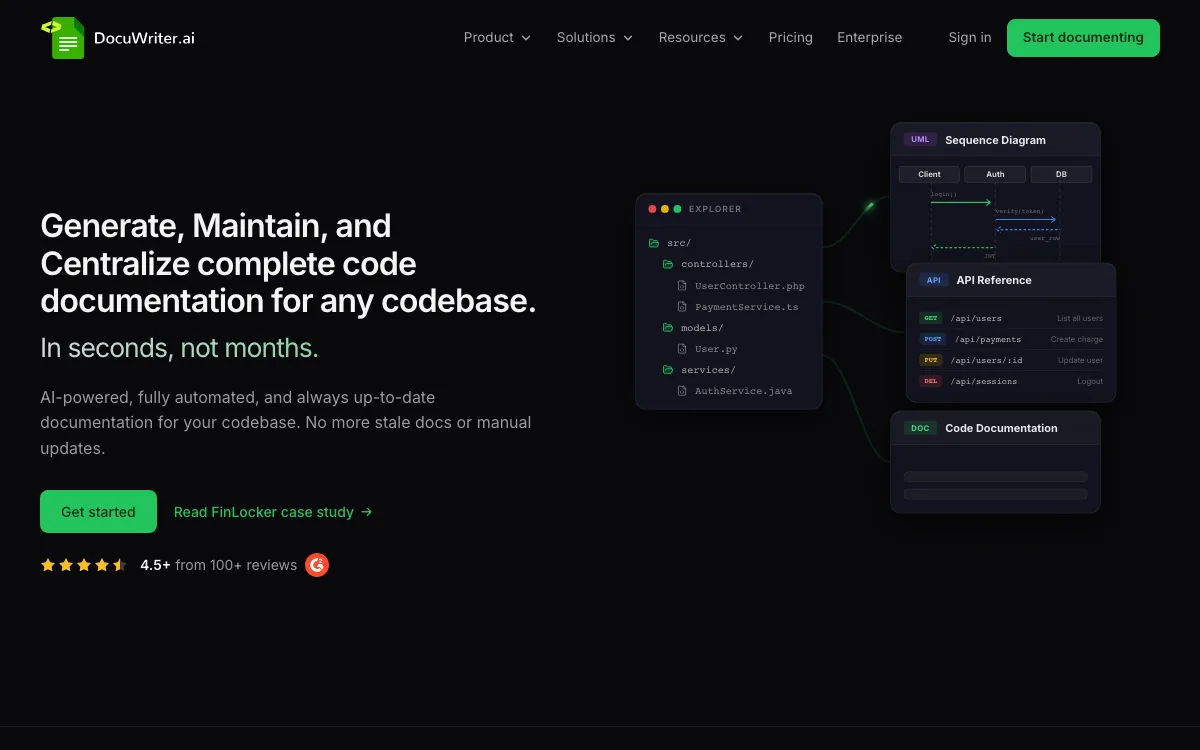
Task: Click the DB box in sequence diagram
Action: [x=1061, y=174]
